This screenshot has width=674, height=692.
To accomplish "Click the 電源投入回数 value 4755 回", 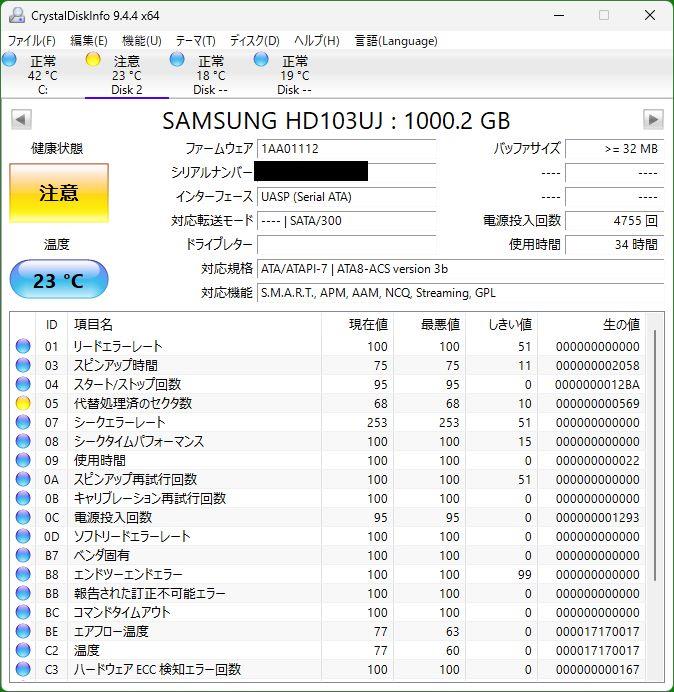I will point(614,221).
